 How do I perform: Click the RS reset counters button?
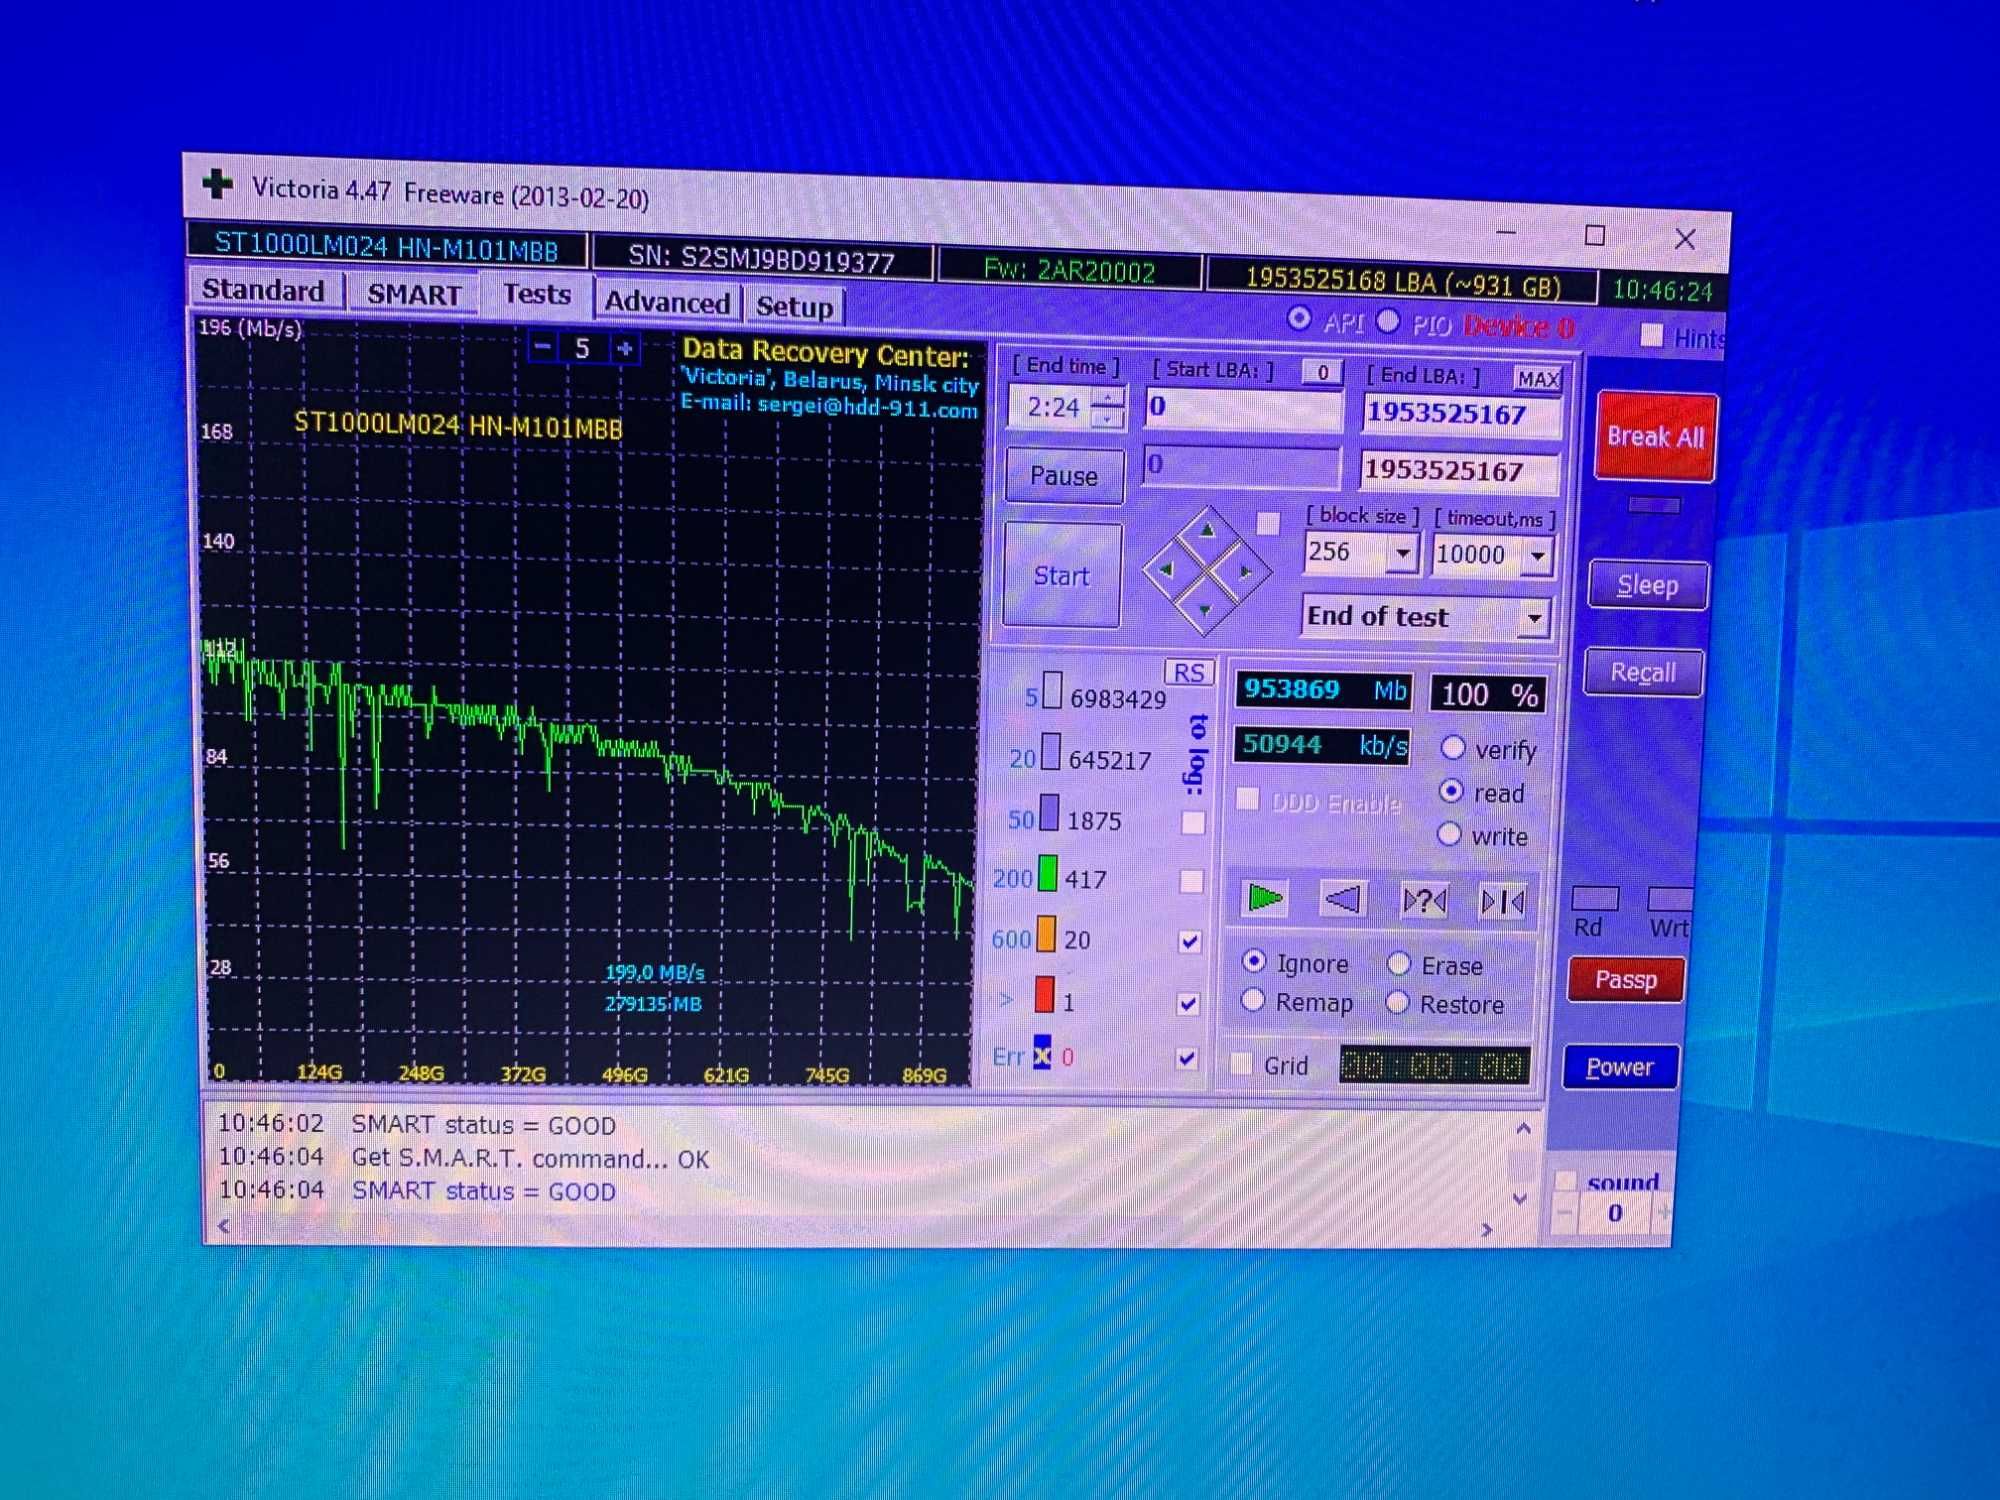1188,673
